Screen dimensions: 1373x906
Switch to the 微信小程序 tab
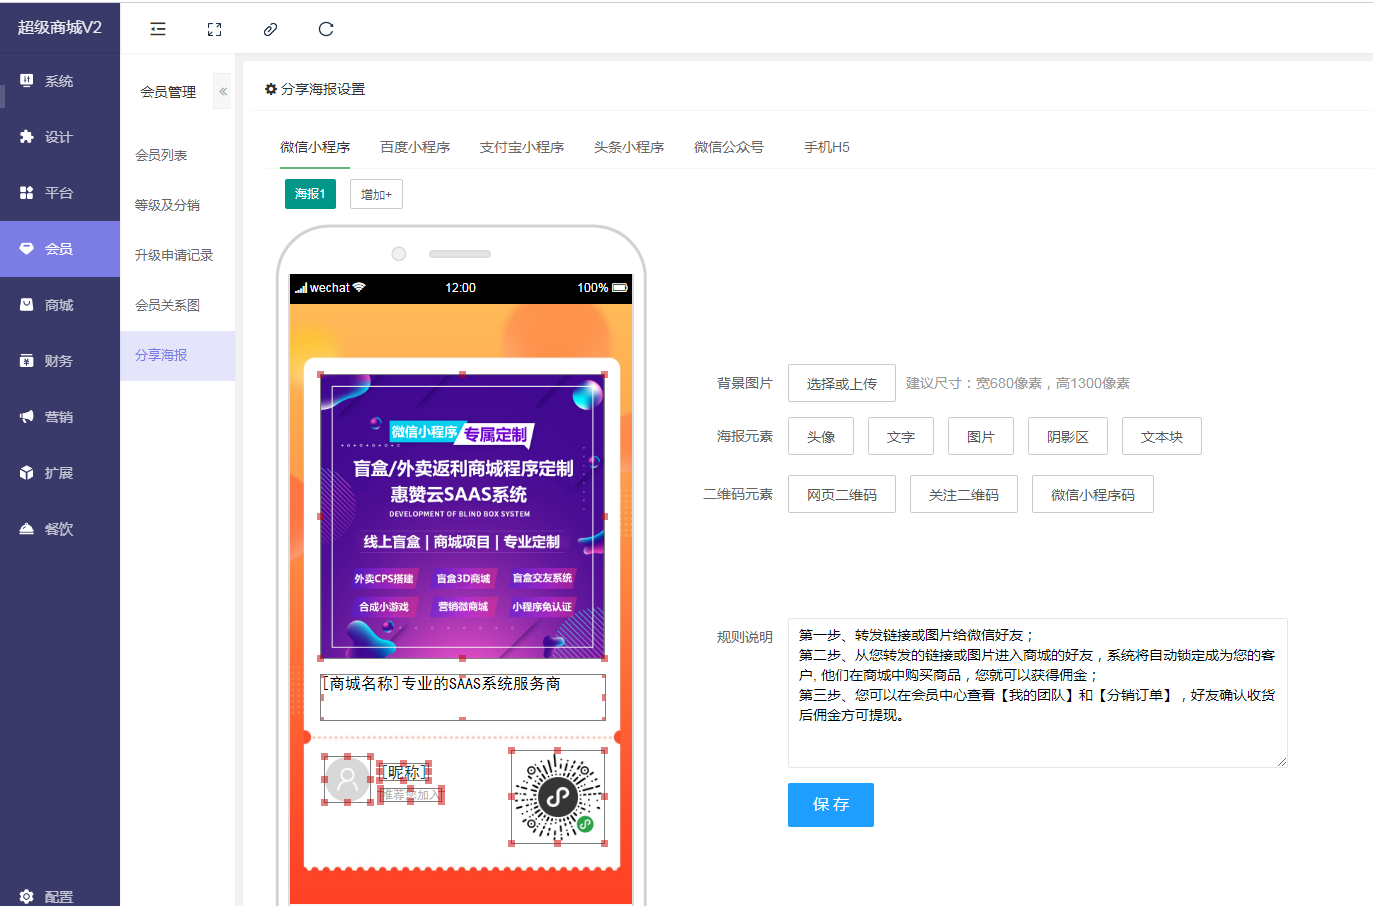(315, 147)
